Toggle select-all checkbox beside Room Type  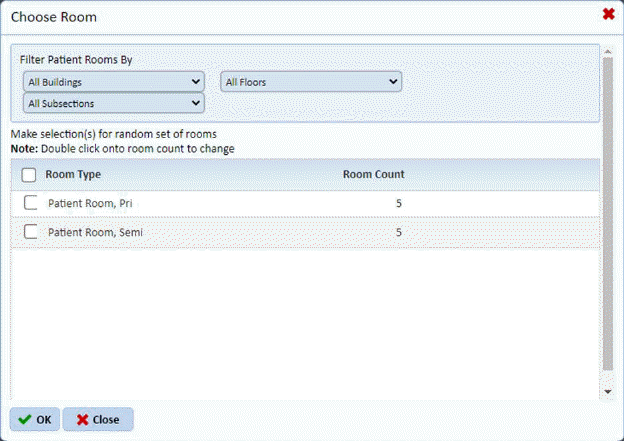pos(29,174)
